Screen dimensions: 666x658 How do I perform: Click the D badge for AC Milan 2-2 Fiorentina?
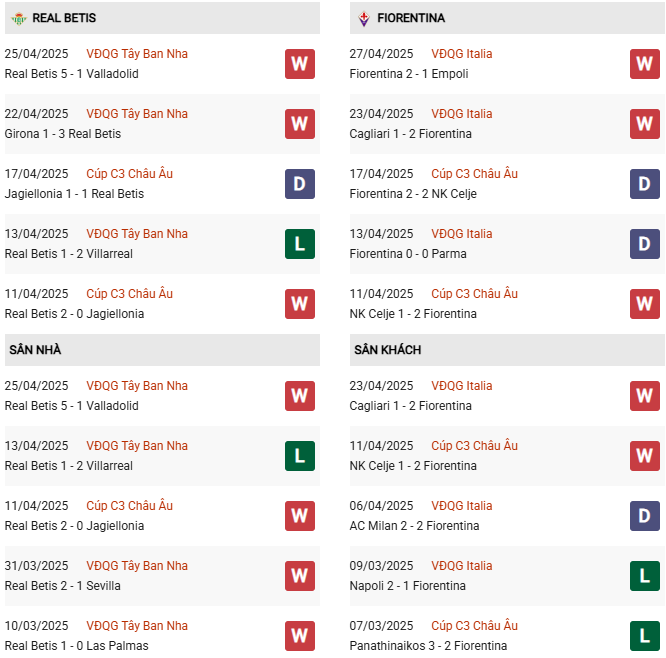tap(645, 516)
